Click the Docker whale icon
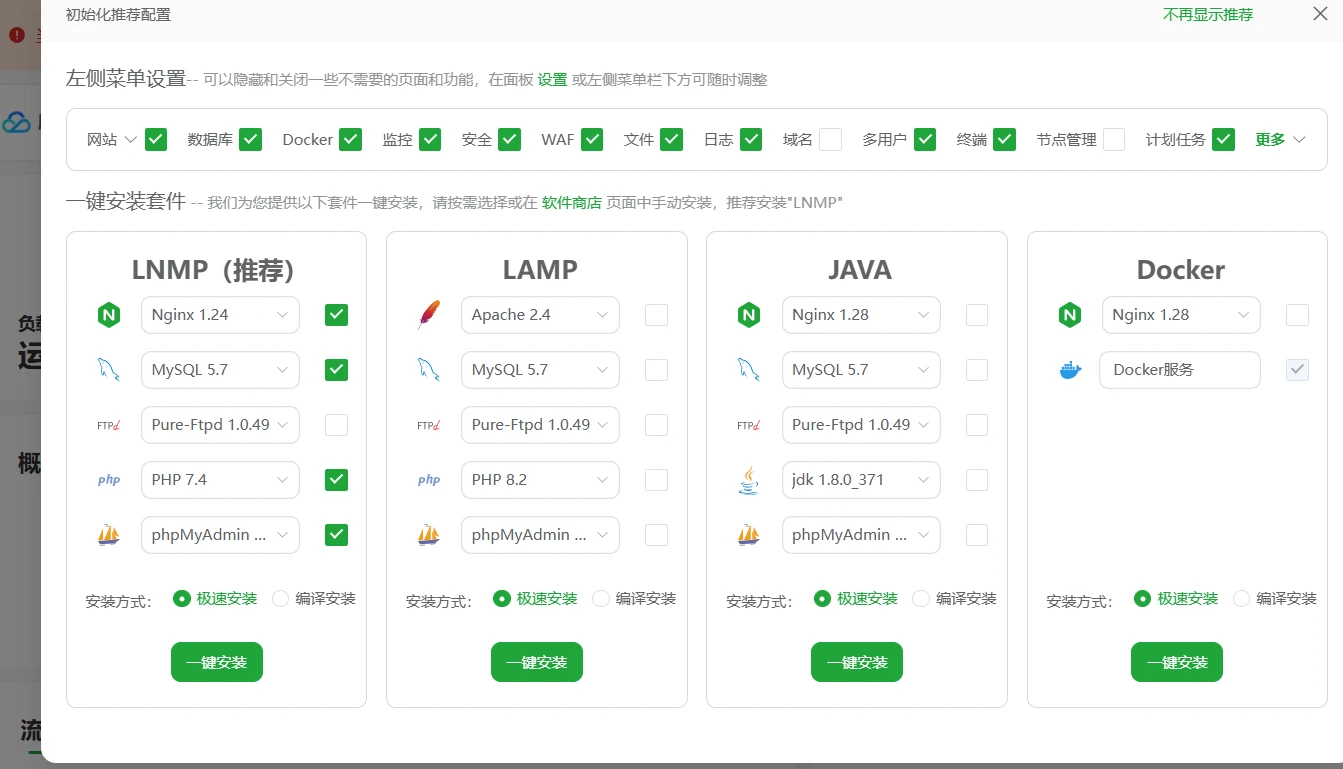Image resolution: width=1343 pixels, height=769 pixels. [1070, 370]
